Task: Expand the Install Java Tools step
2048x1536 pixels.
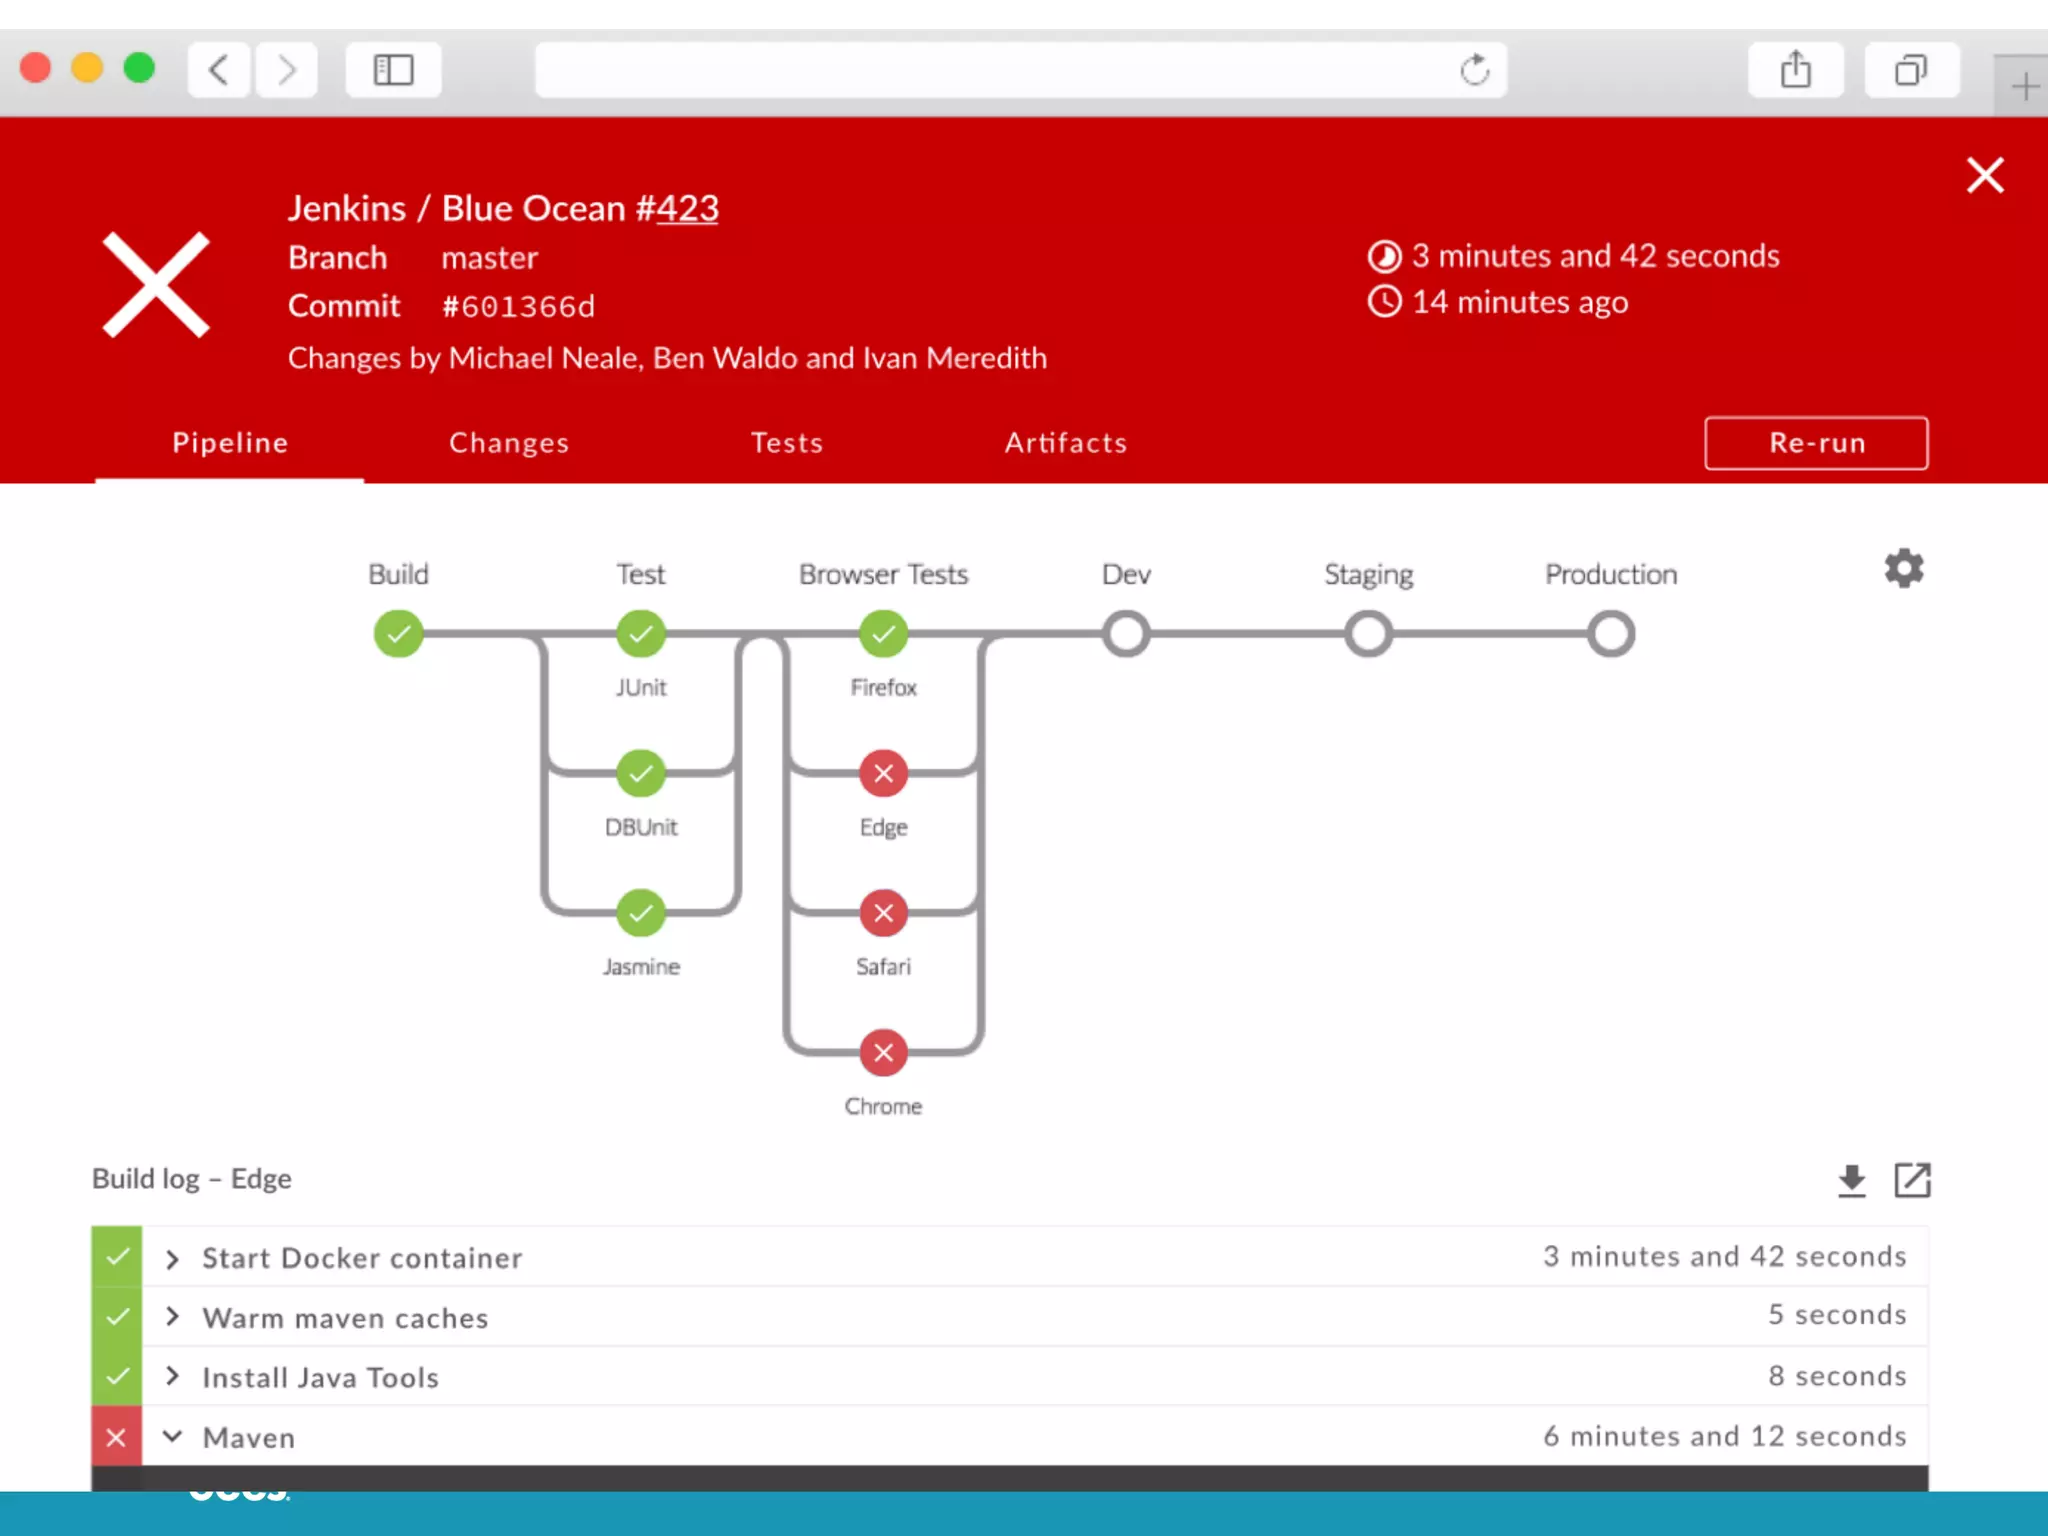Action: tap(172, 1376)
